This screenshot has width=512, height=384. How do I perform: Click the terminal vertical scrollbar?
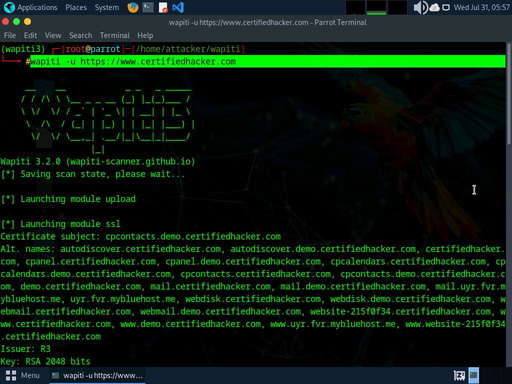(x=509, y=205)
